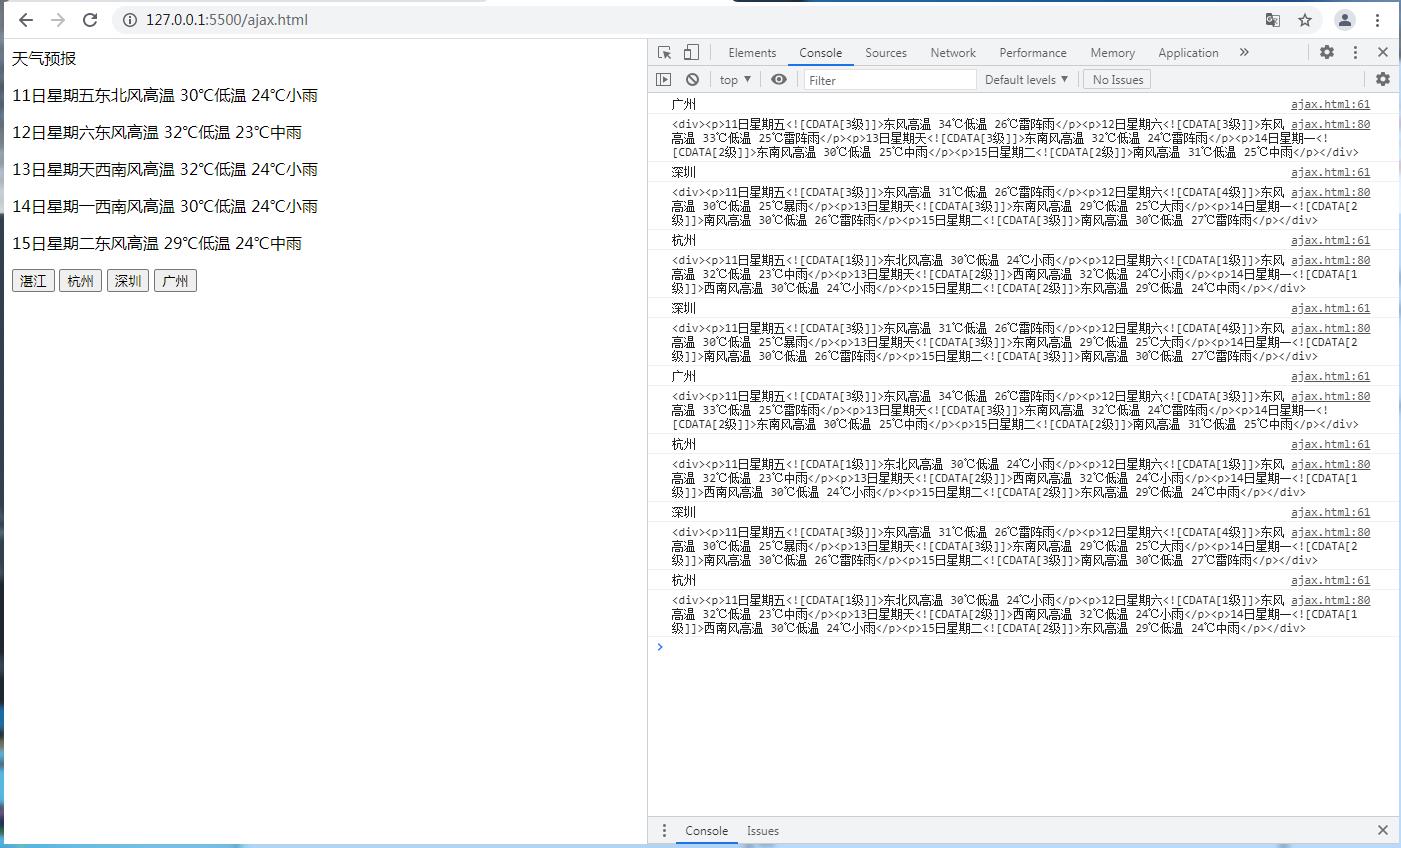Switch to the Application tab
Viewport: 1401px width, 848px height.
coord(1188,53)
